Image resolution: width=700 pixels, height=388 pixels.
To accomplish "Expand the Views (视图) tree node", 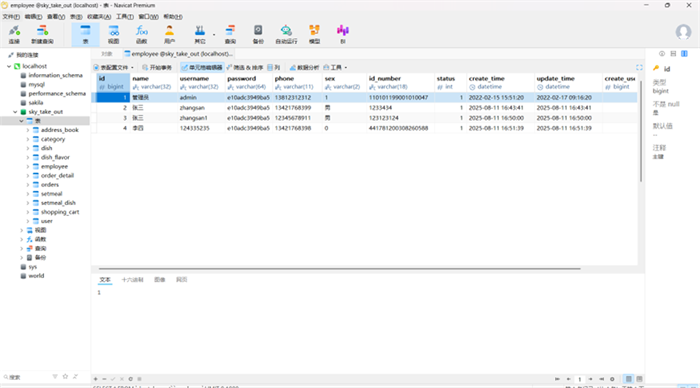I will 21,230.
